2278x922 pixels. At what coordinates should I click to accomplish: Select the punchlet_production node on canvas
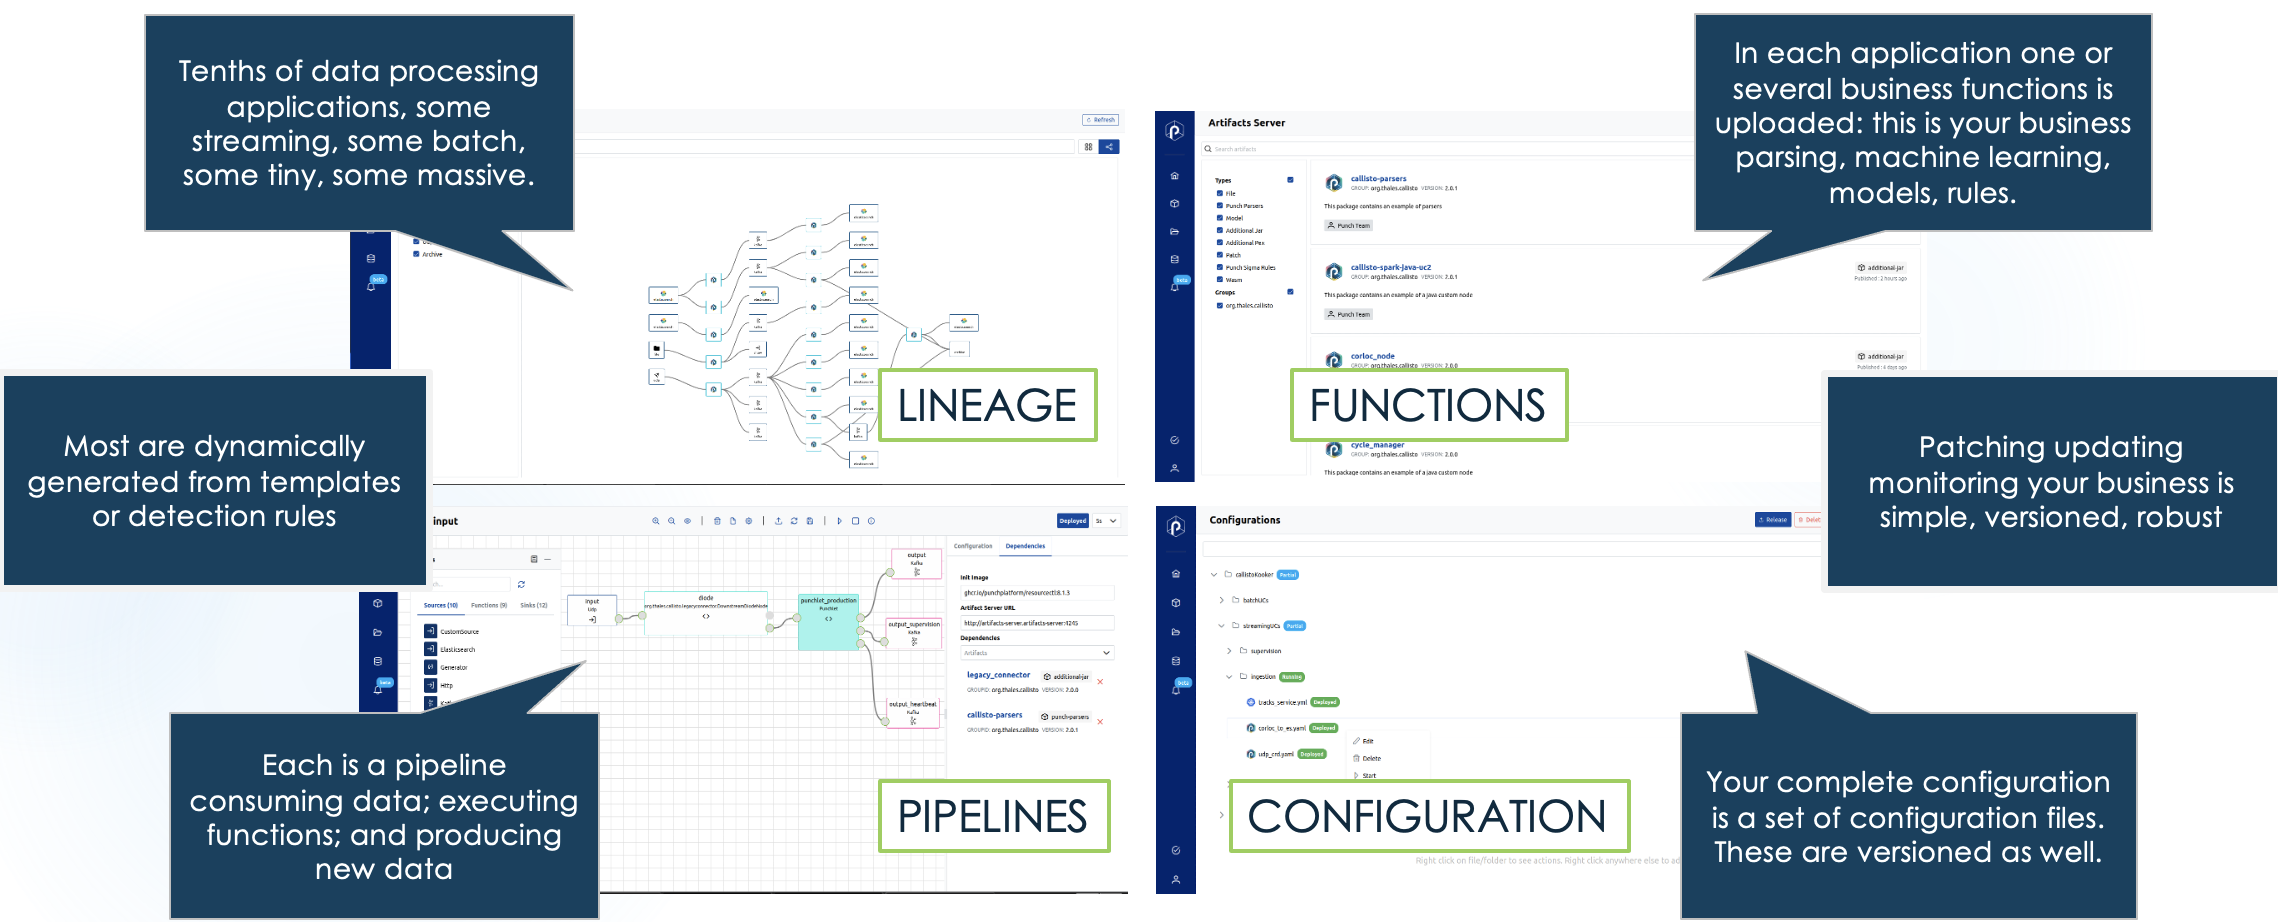coord(828,622)
